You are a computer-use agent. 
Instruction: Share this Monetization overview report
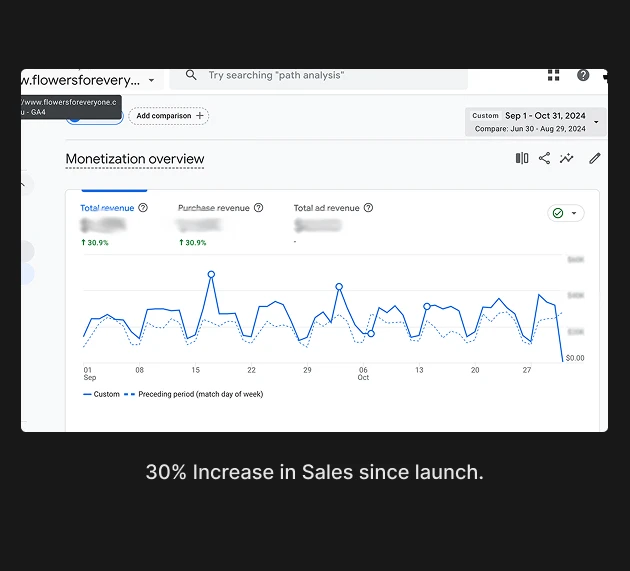click(x=545, y=158)
